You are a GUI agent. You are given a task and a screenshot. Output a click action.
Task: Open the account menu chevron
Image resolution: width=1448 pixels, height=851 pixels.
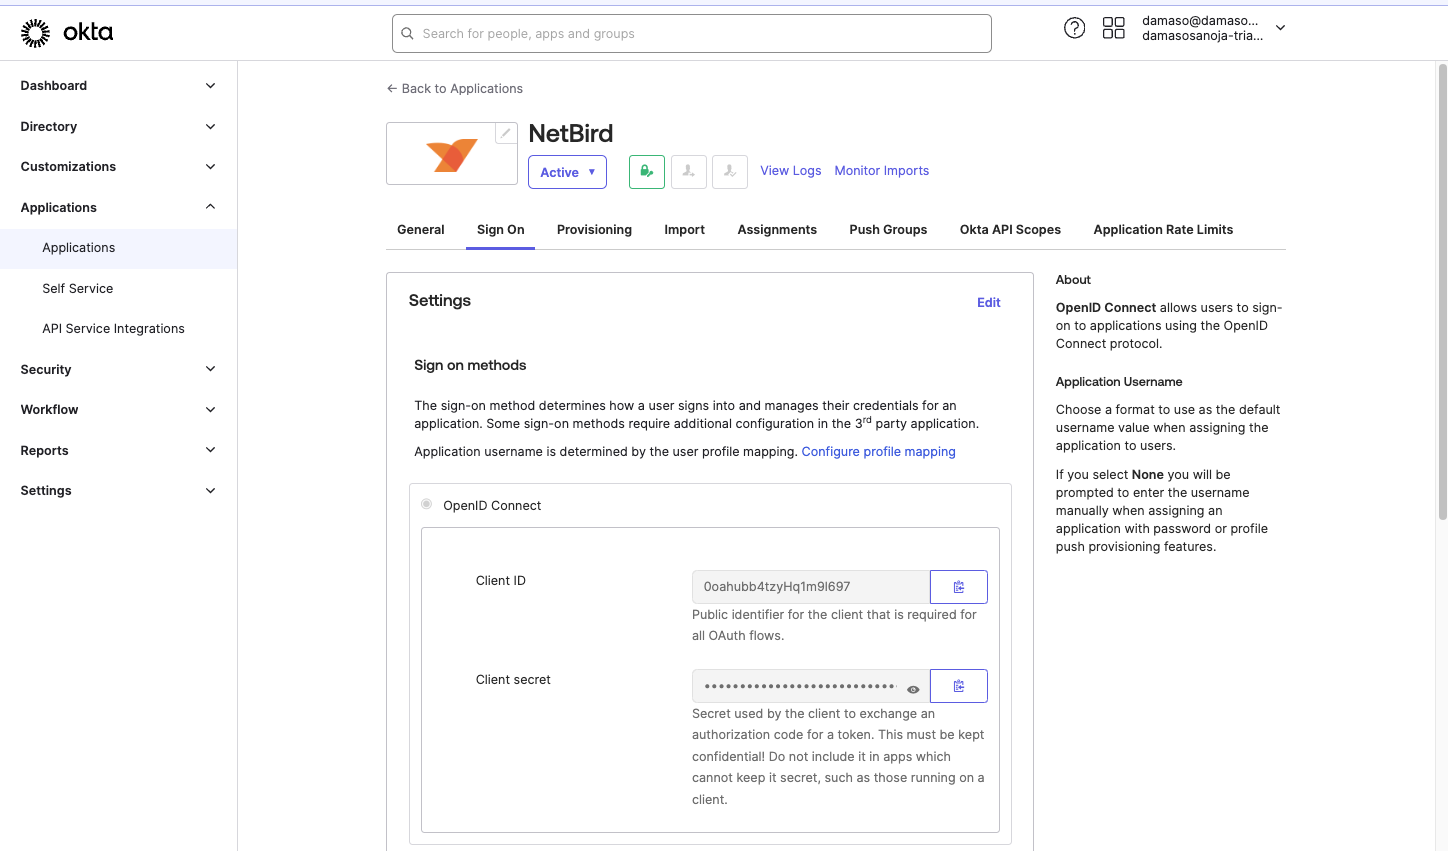1281,29
